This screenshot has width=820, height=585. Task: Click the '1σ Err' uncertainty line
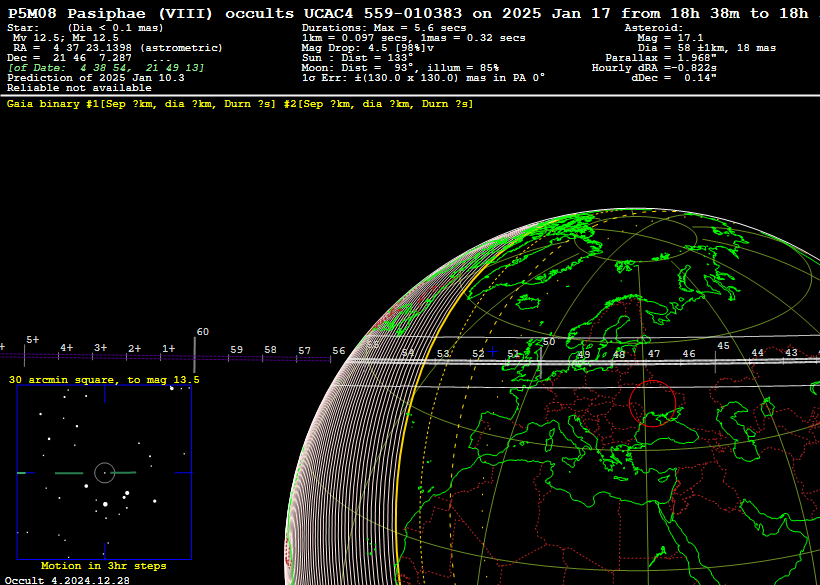tap(424, 78)
